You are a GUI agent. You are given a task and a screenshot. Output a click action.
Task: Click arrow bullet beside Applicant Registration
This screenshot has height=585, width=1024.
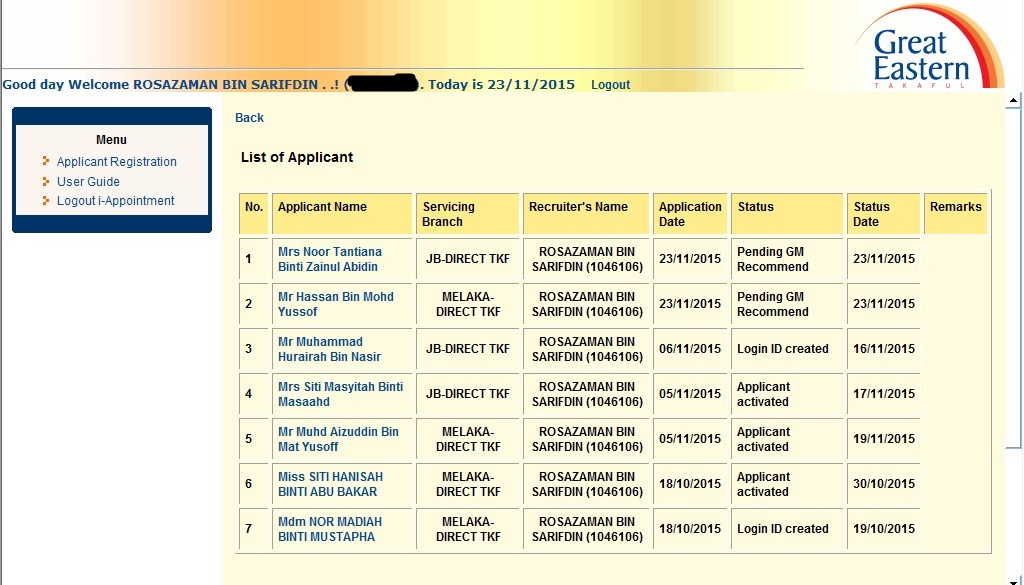[46, 162]
